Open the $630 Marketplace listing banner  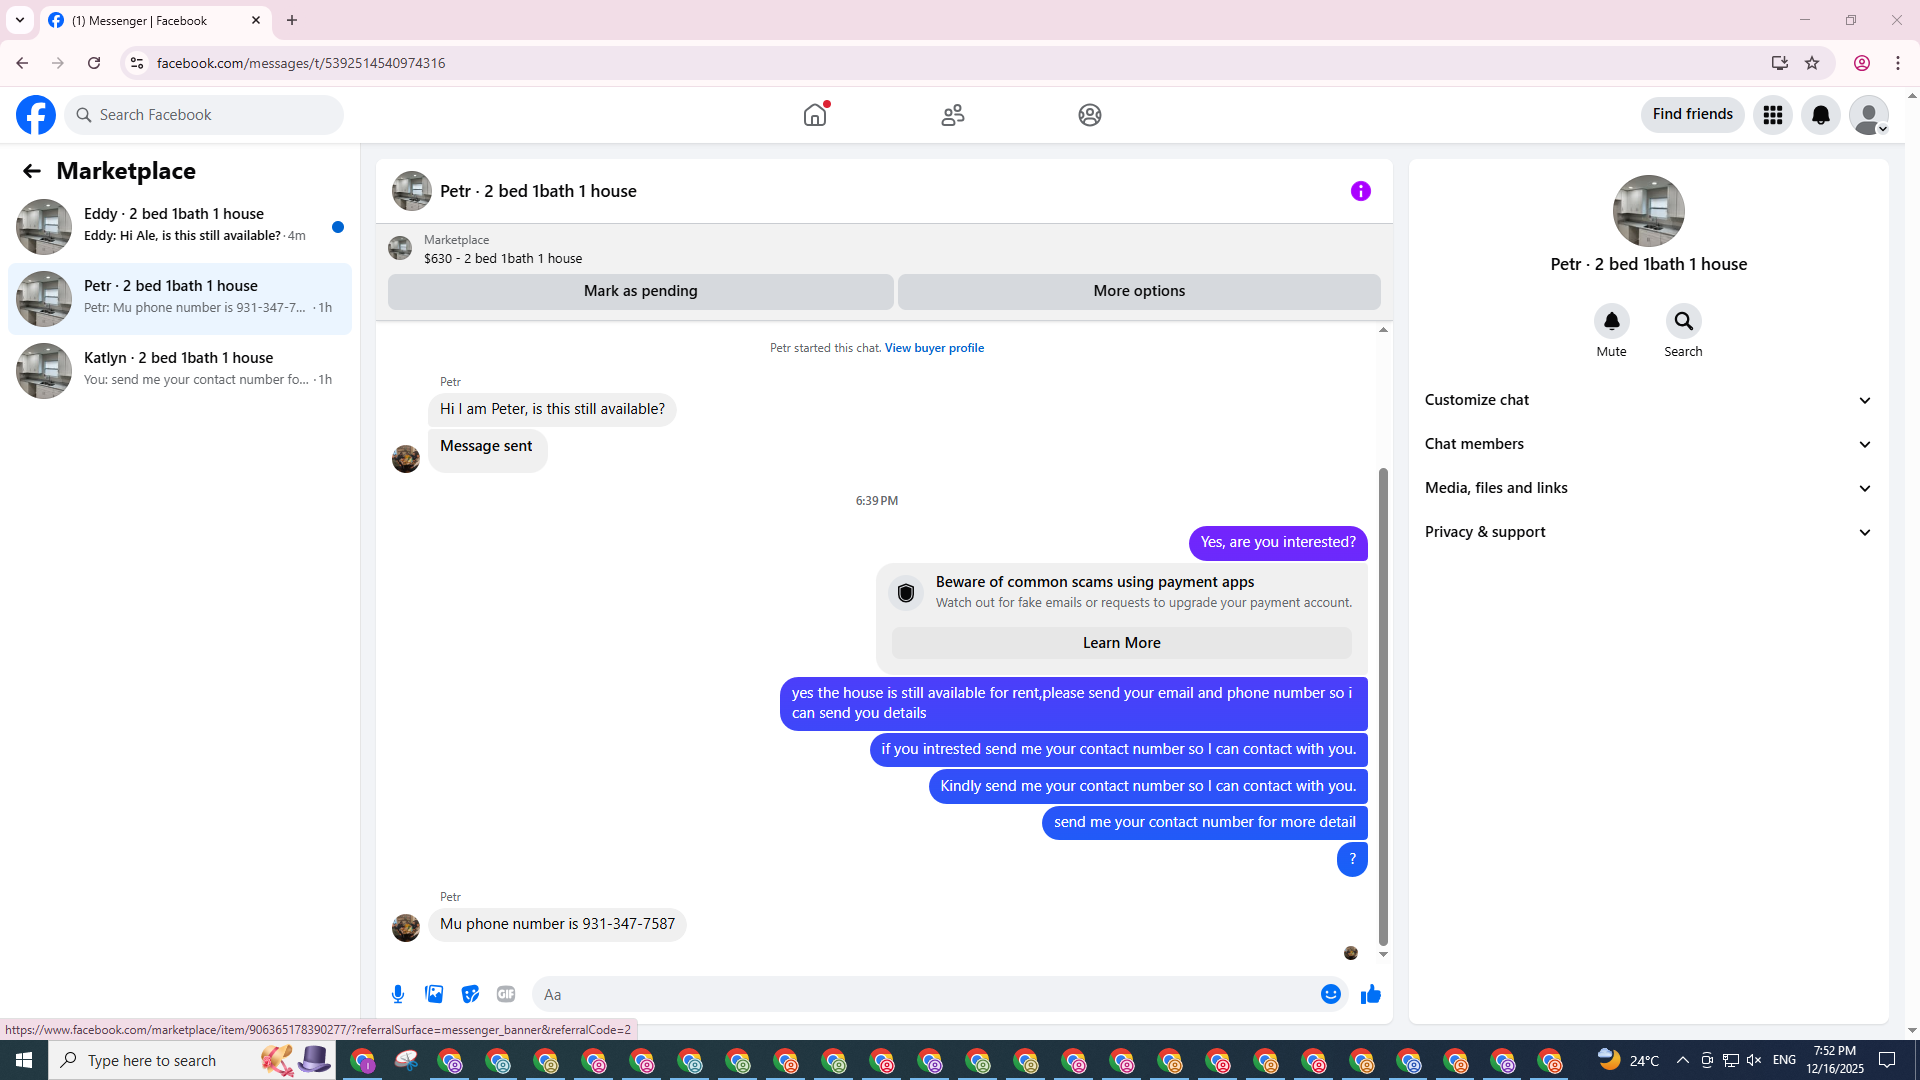(x=884, y=249)
